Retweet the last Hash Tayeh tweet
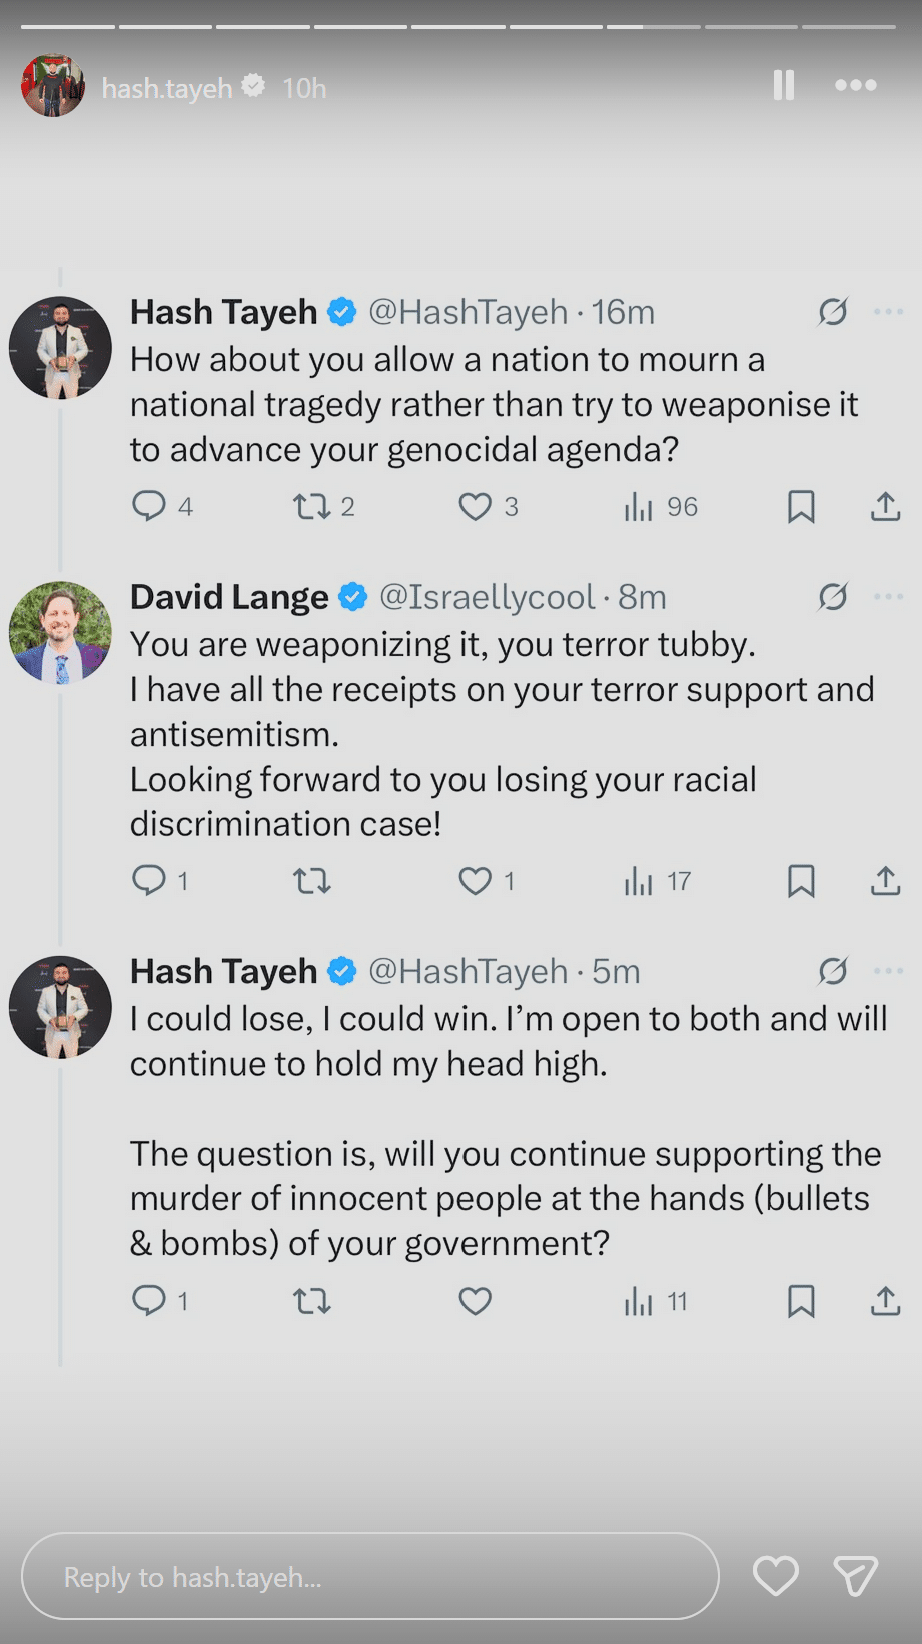Image resolution: width=922 pixels, height=1644 pixels. coord(312,1301)
